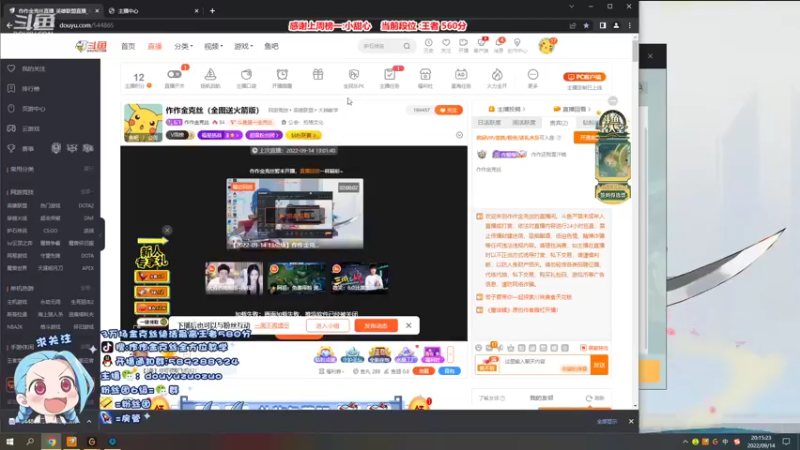The width and height of the screenshot is (800, 450).
Task: Open the gift box icon in toolbar
Action: pos(318,74)
